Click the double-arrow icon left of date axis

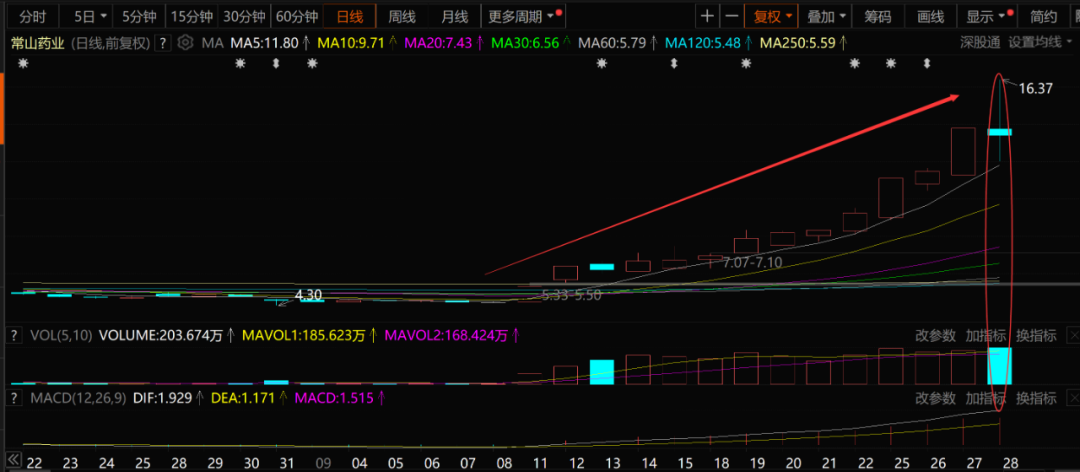tap(12, 460)
